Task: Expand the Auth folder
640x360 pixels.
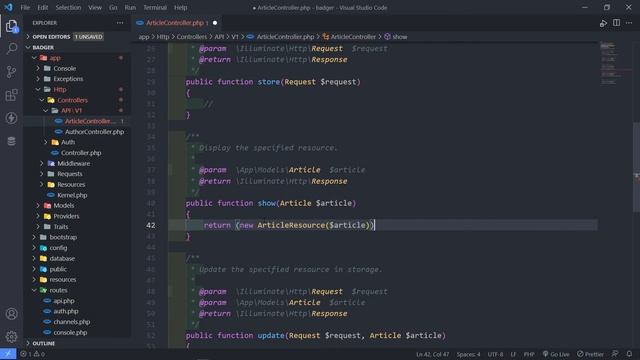Action: coord(78,142)
